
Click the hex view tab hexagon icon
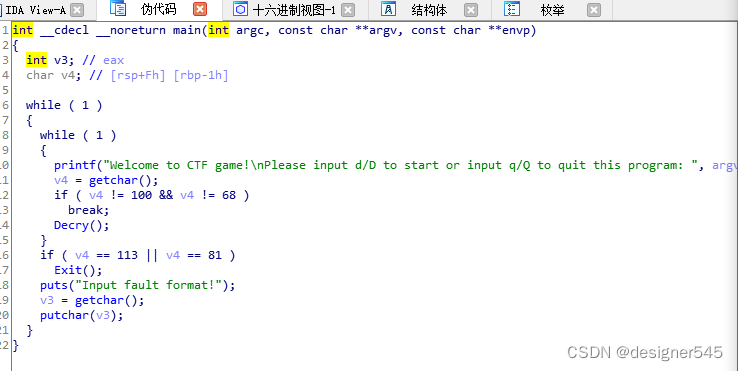[241, 9]
